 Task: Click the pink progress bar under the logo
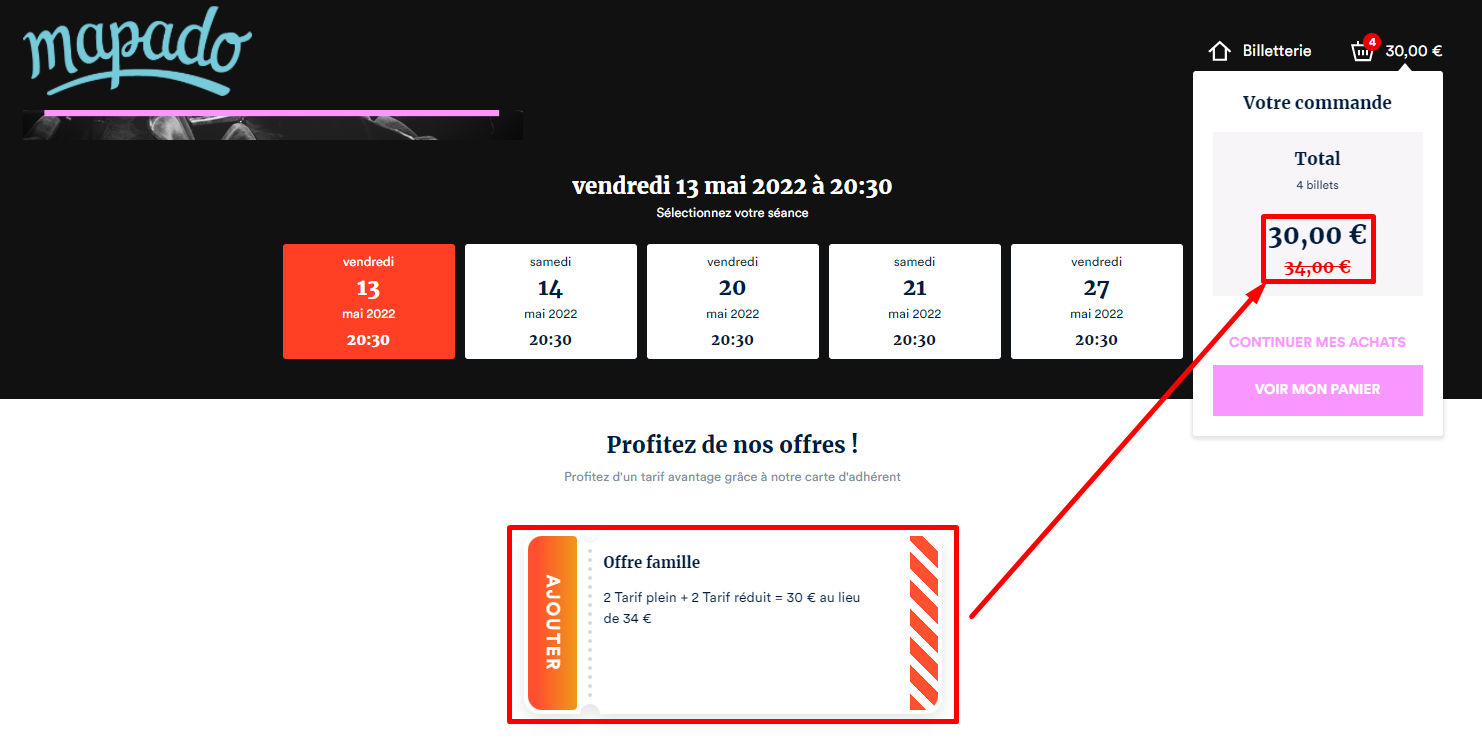271,113
